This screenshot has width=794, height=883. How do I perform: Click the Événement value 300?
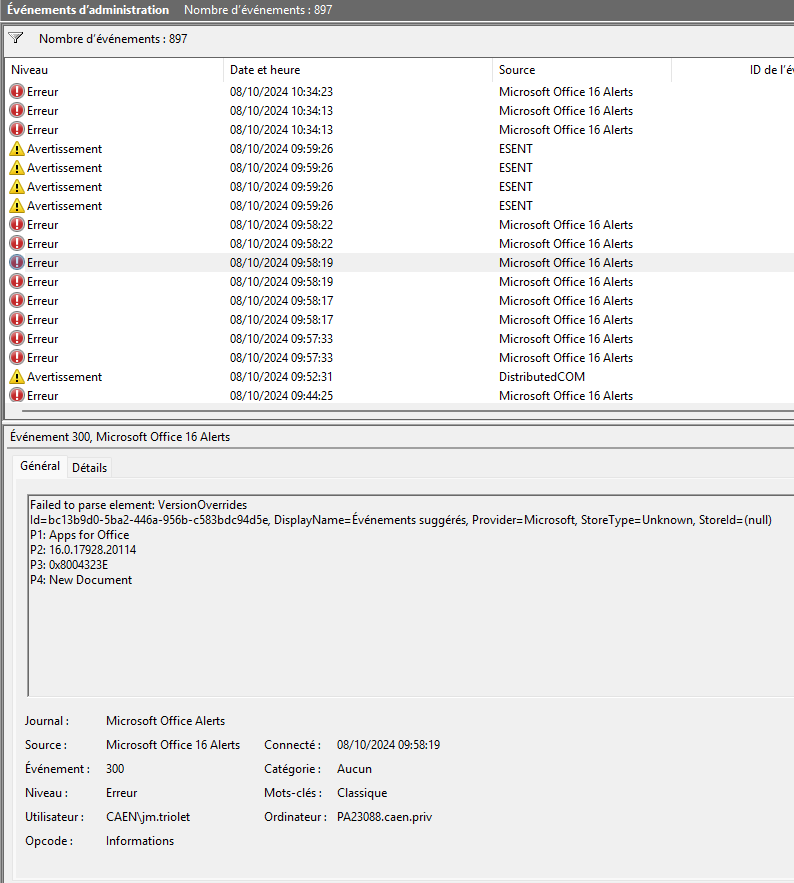pyautogui.click(x=115, y=769)
